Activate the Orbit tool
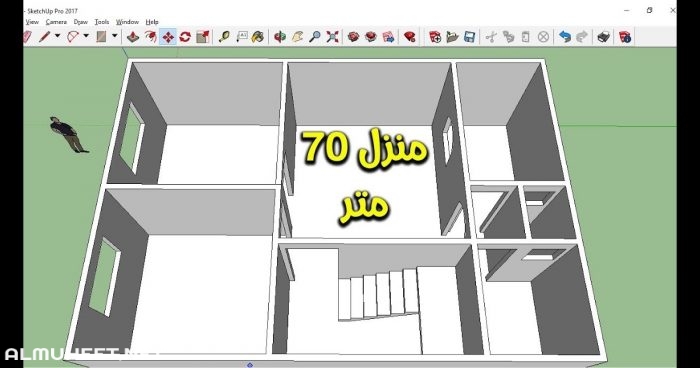 point(280,37)
